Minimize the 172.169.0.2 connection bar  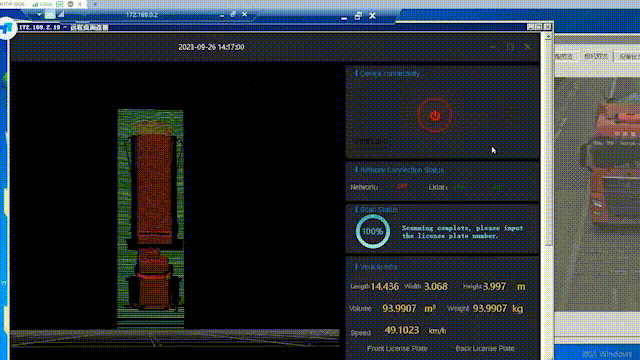[222, 15]
